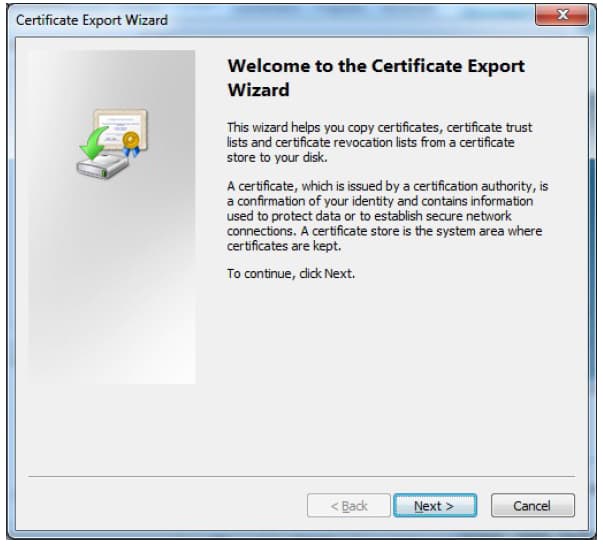Click the gold seal on the certificate
Screen dimensions: 603x544
coord(130,139)
